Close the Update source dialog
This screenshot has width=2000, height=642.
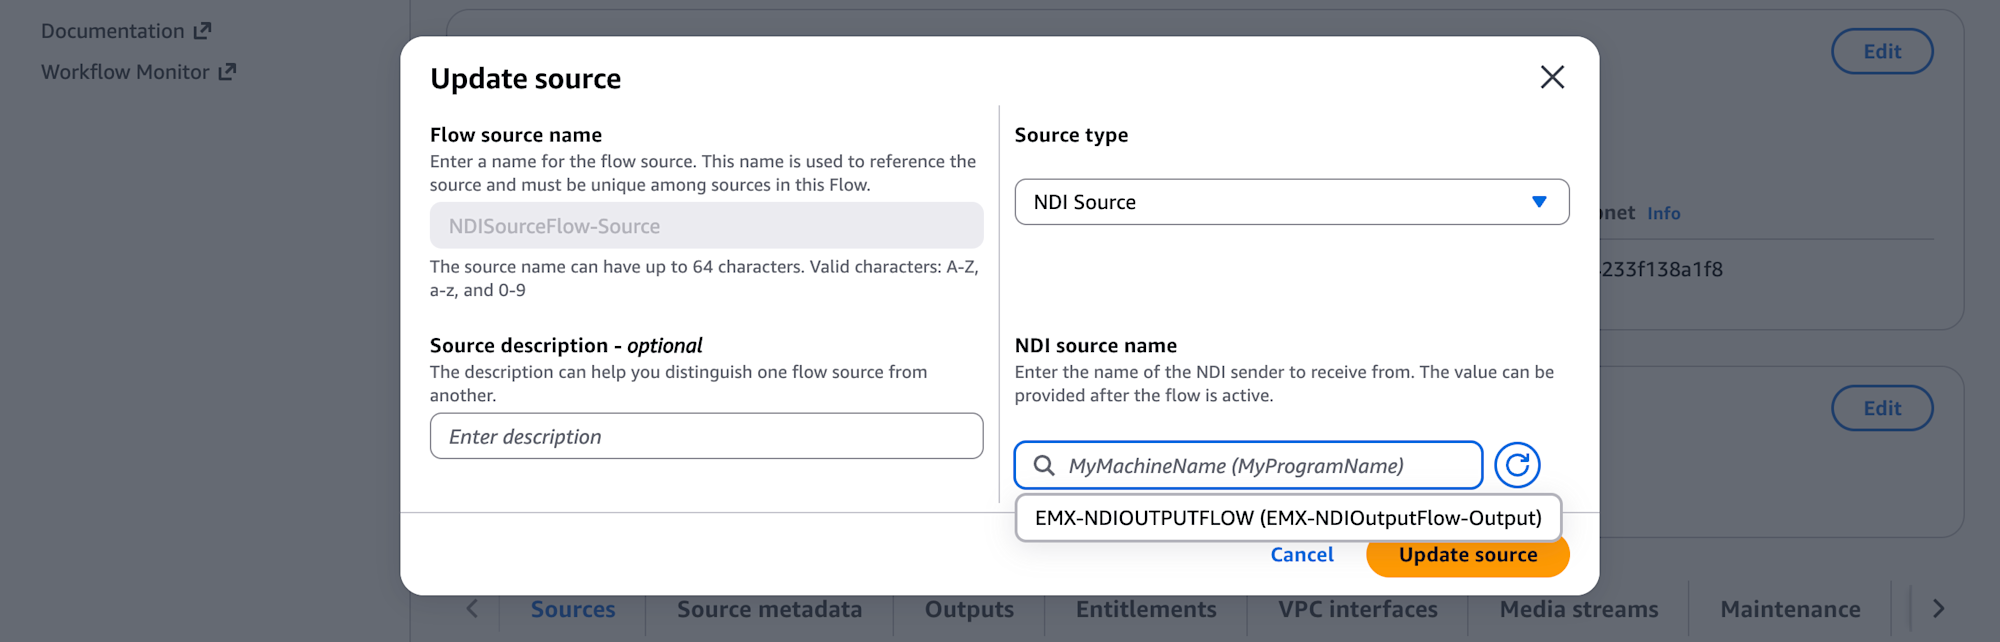click(x=1551, y=77)
